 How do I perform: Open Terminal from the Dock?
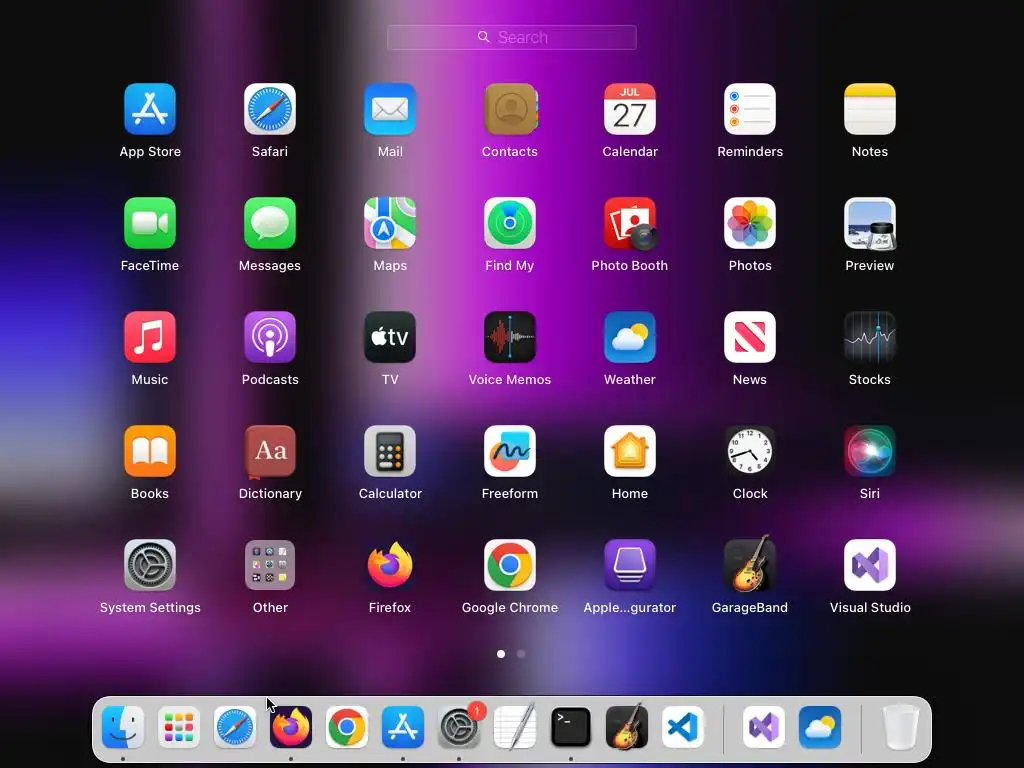[x=571, y=727]
